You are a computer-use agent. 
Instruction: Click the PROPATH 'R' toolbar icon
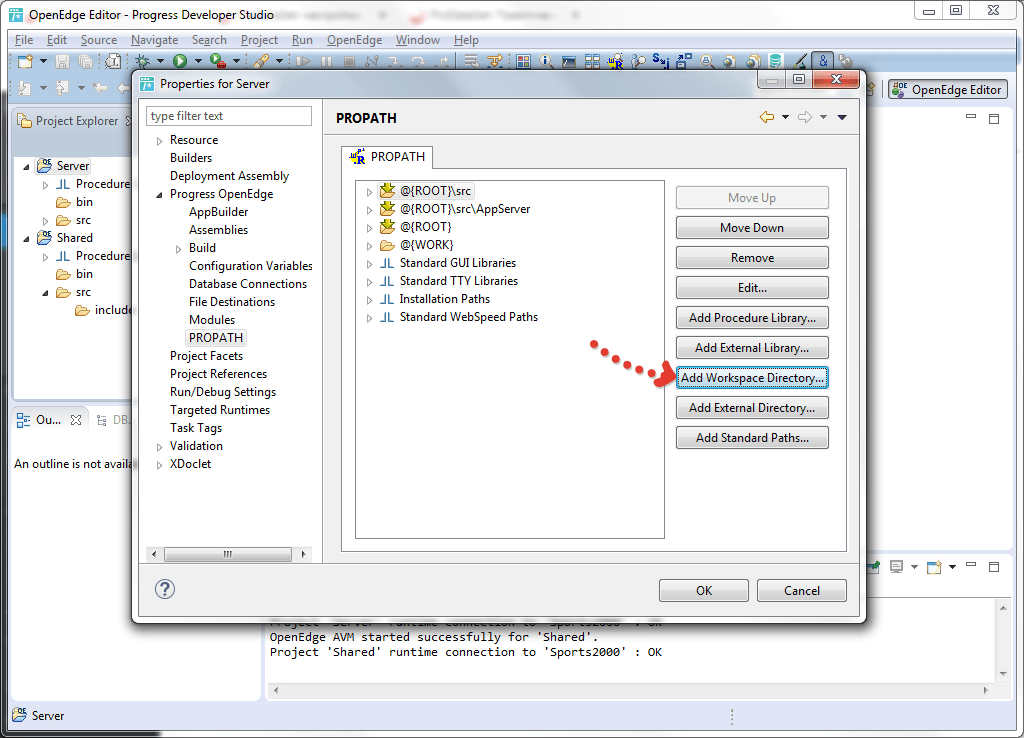(x=615, y=61)
